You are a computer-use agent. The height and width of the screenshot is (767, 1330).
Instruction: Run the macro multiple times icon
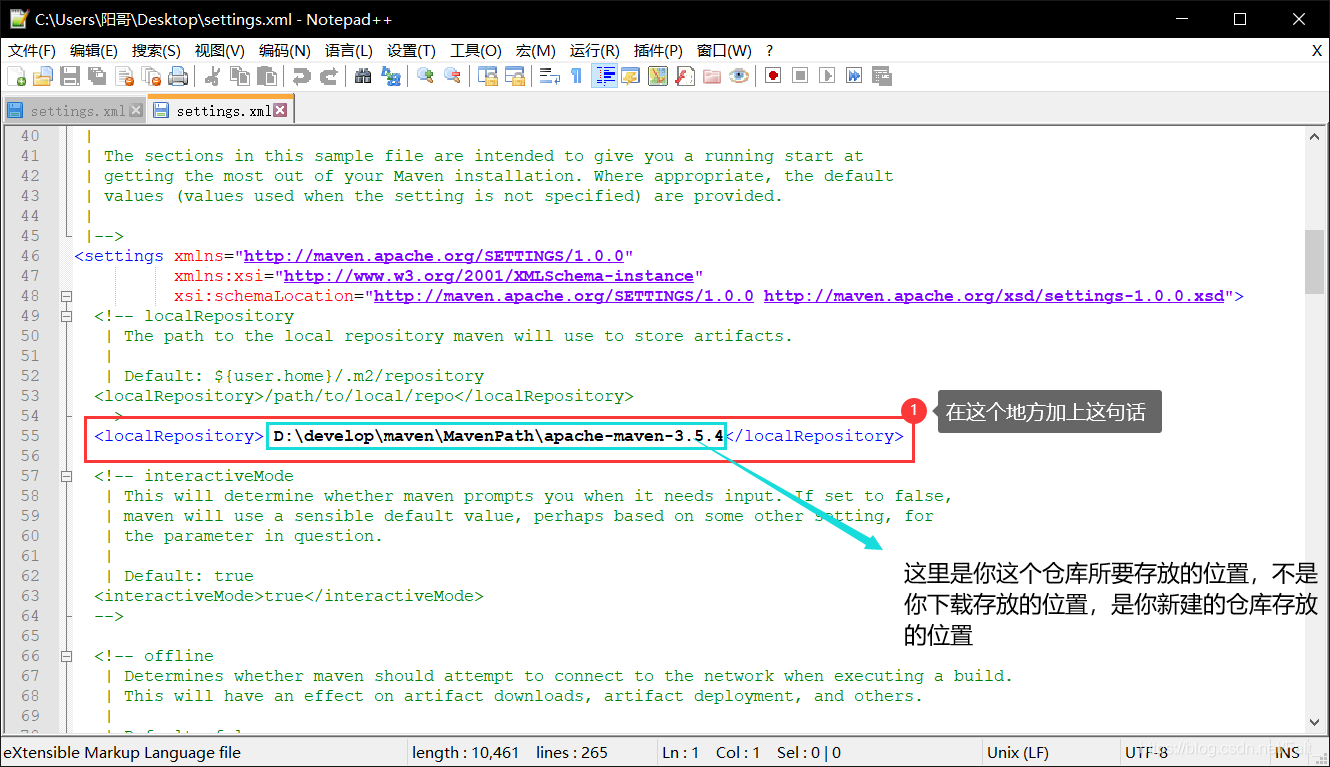(854, 76)
